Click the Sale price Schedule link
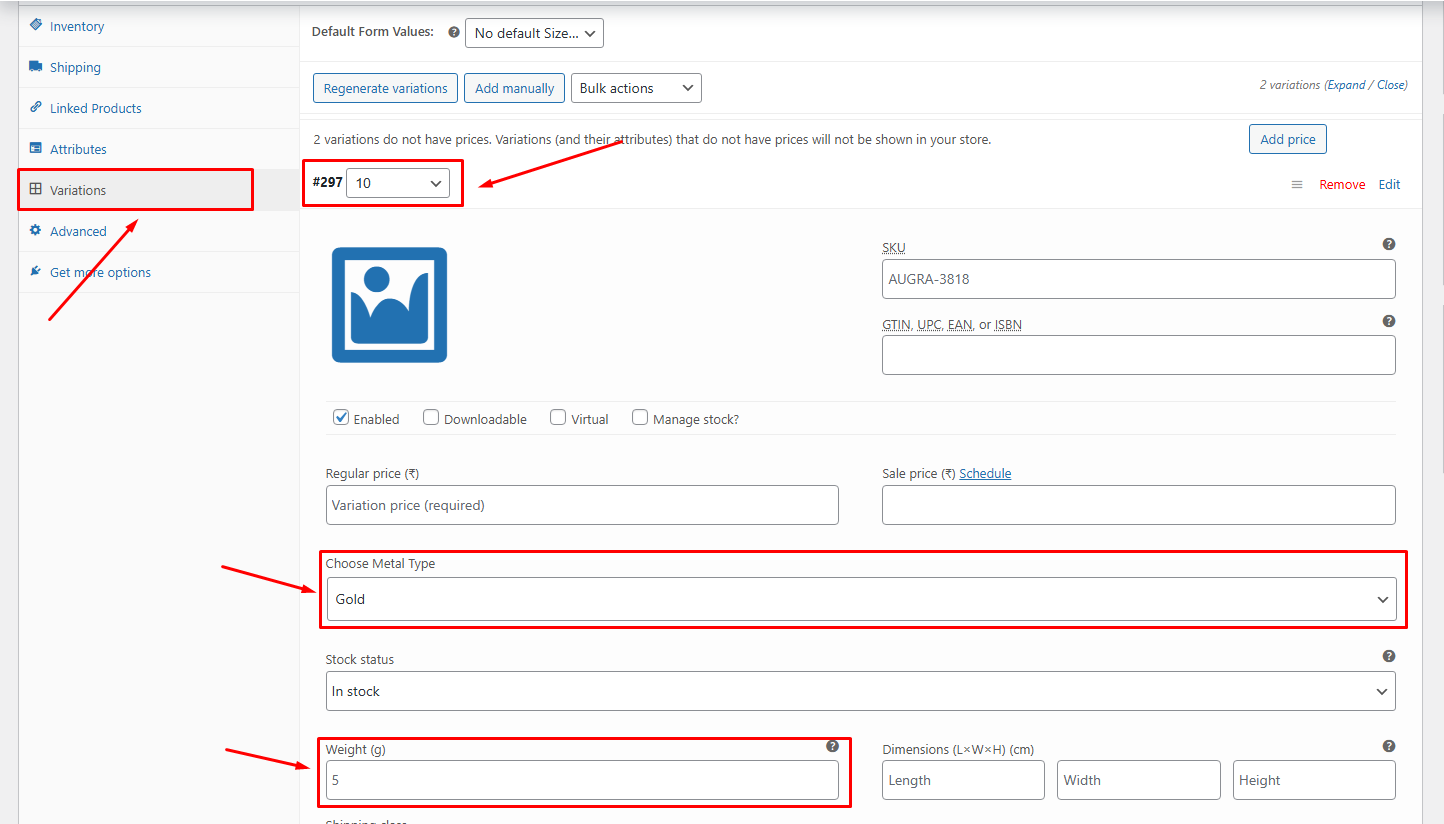This screenshot has width=1444, height=824. 985,473
